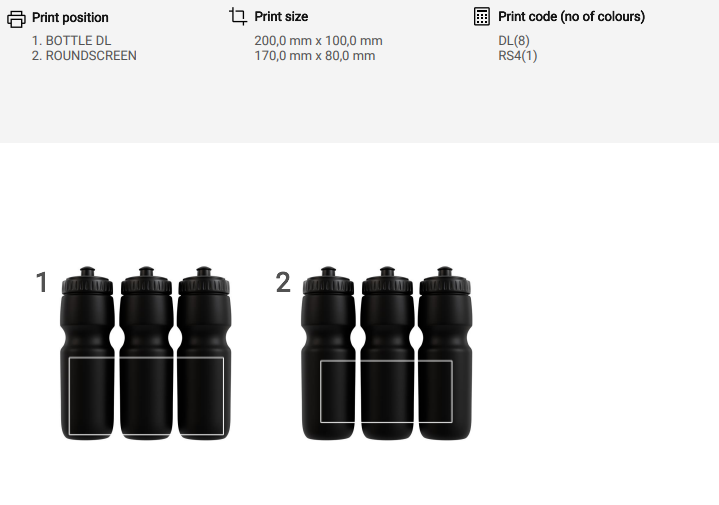This screenshot has width=719, height=505.
Task: Click the 200,0 mm x 100,0 mm size
Action: [x=318, y=41]
